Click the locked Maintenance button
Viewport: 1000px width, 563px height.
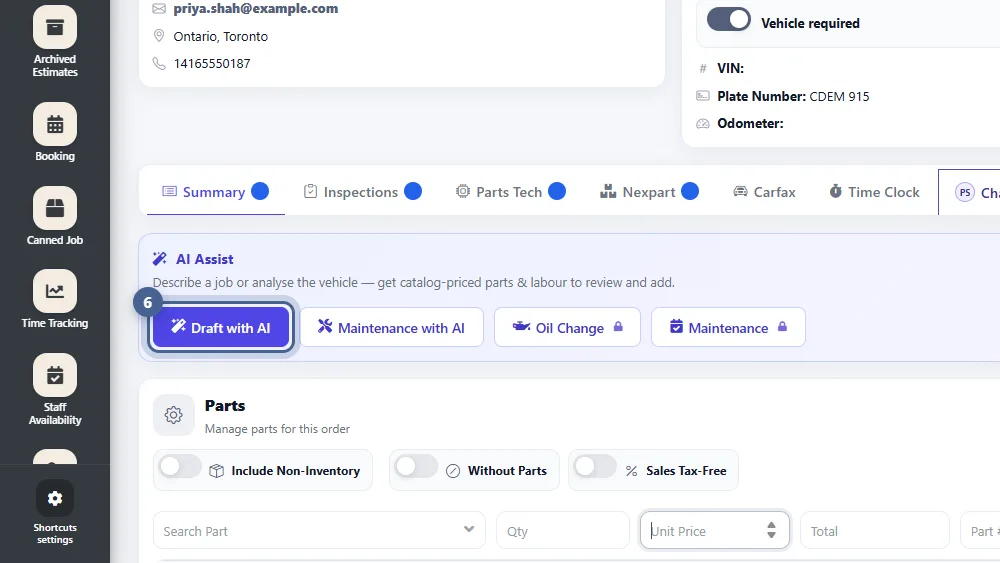(728, 328)
